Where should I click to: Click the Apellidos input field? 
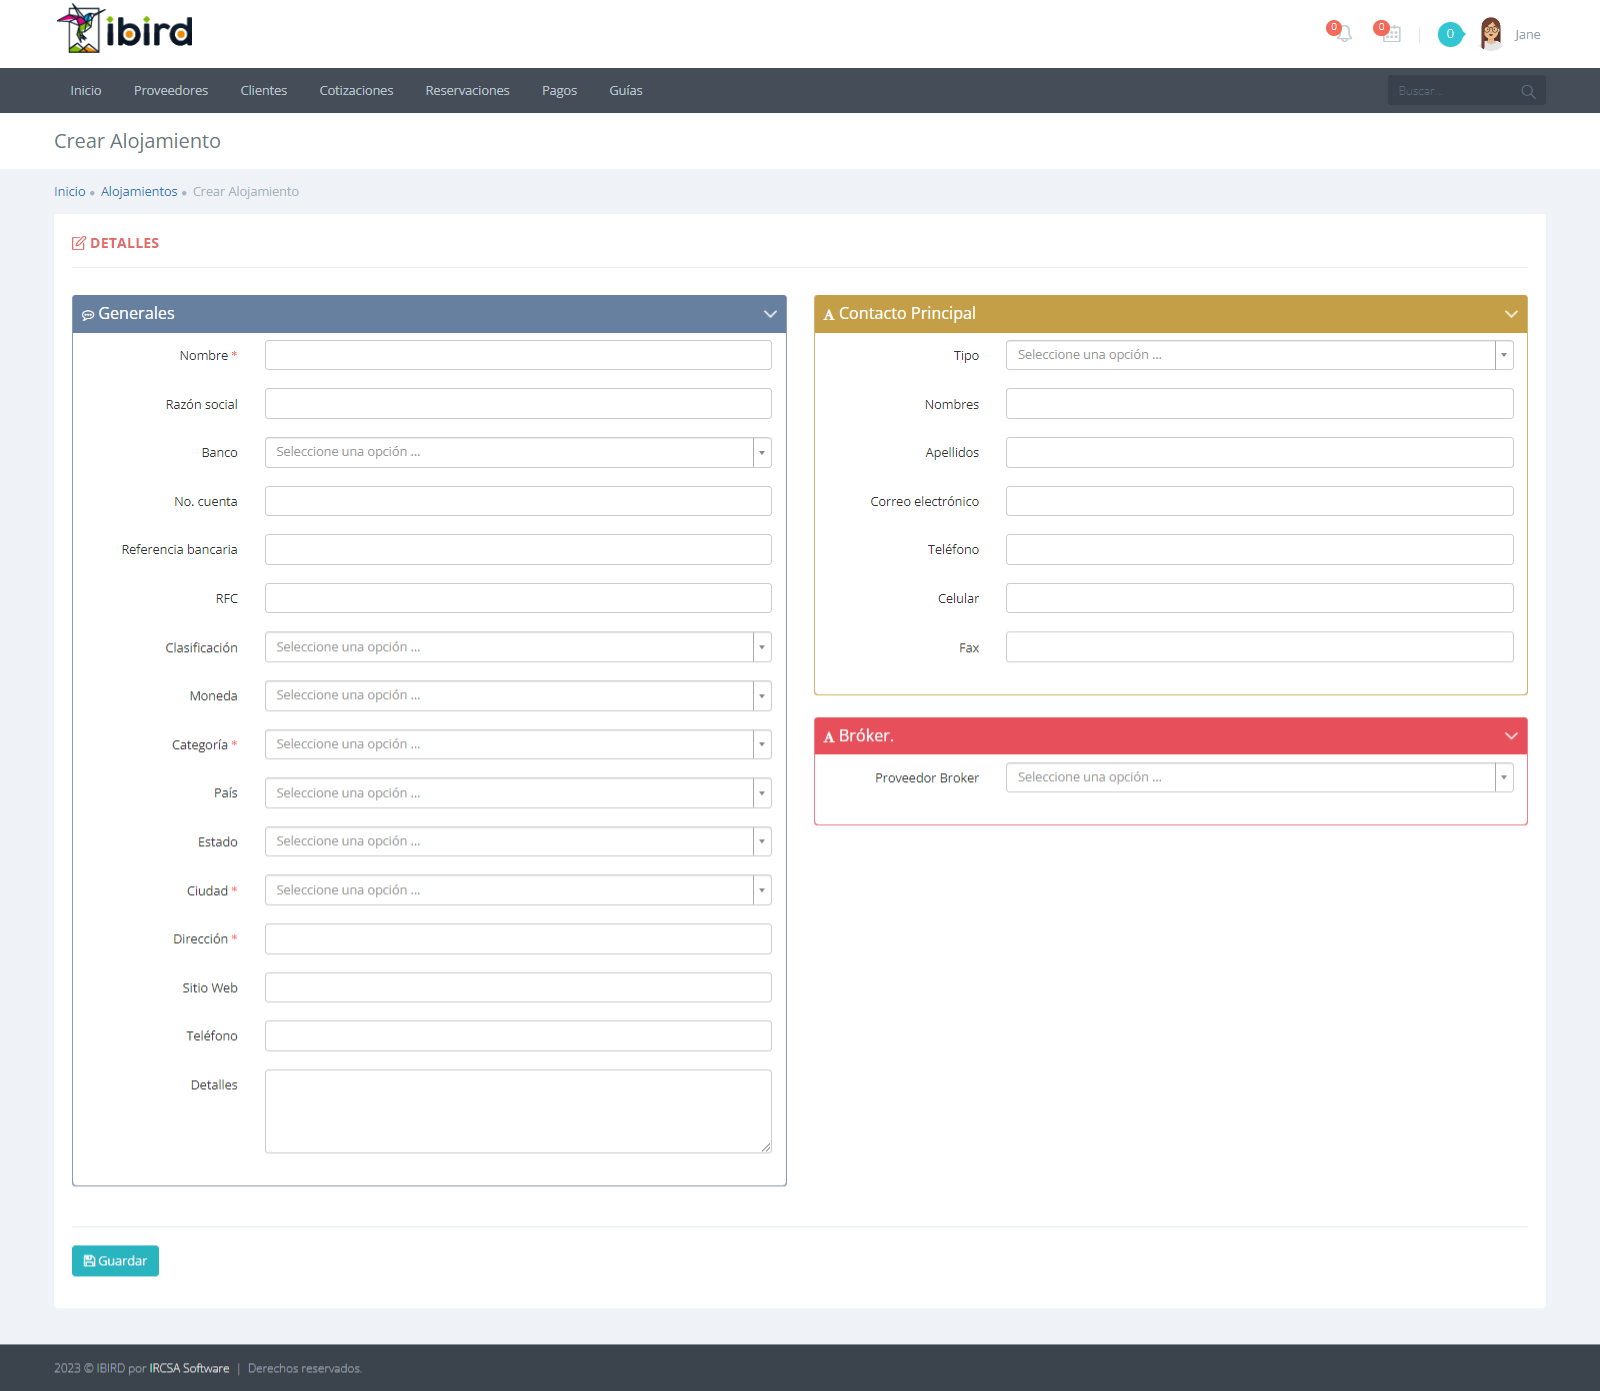click(1259, 452)
